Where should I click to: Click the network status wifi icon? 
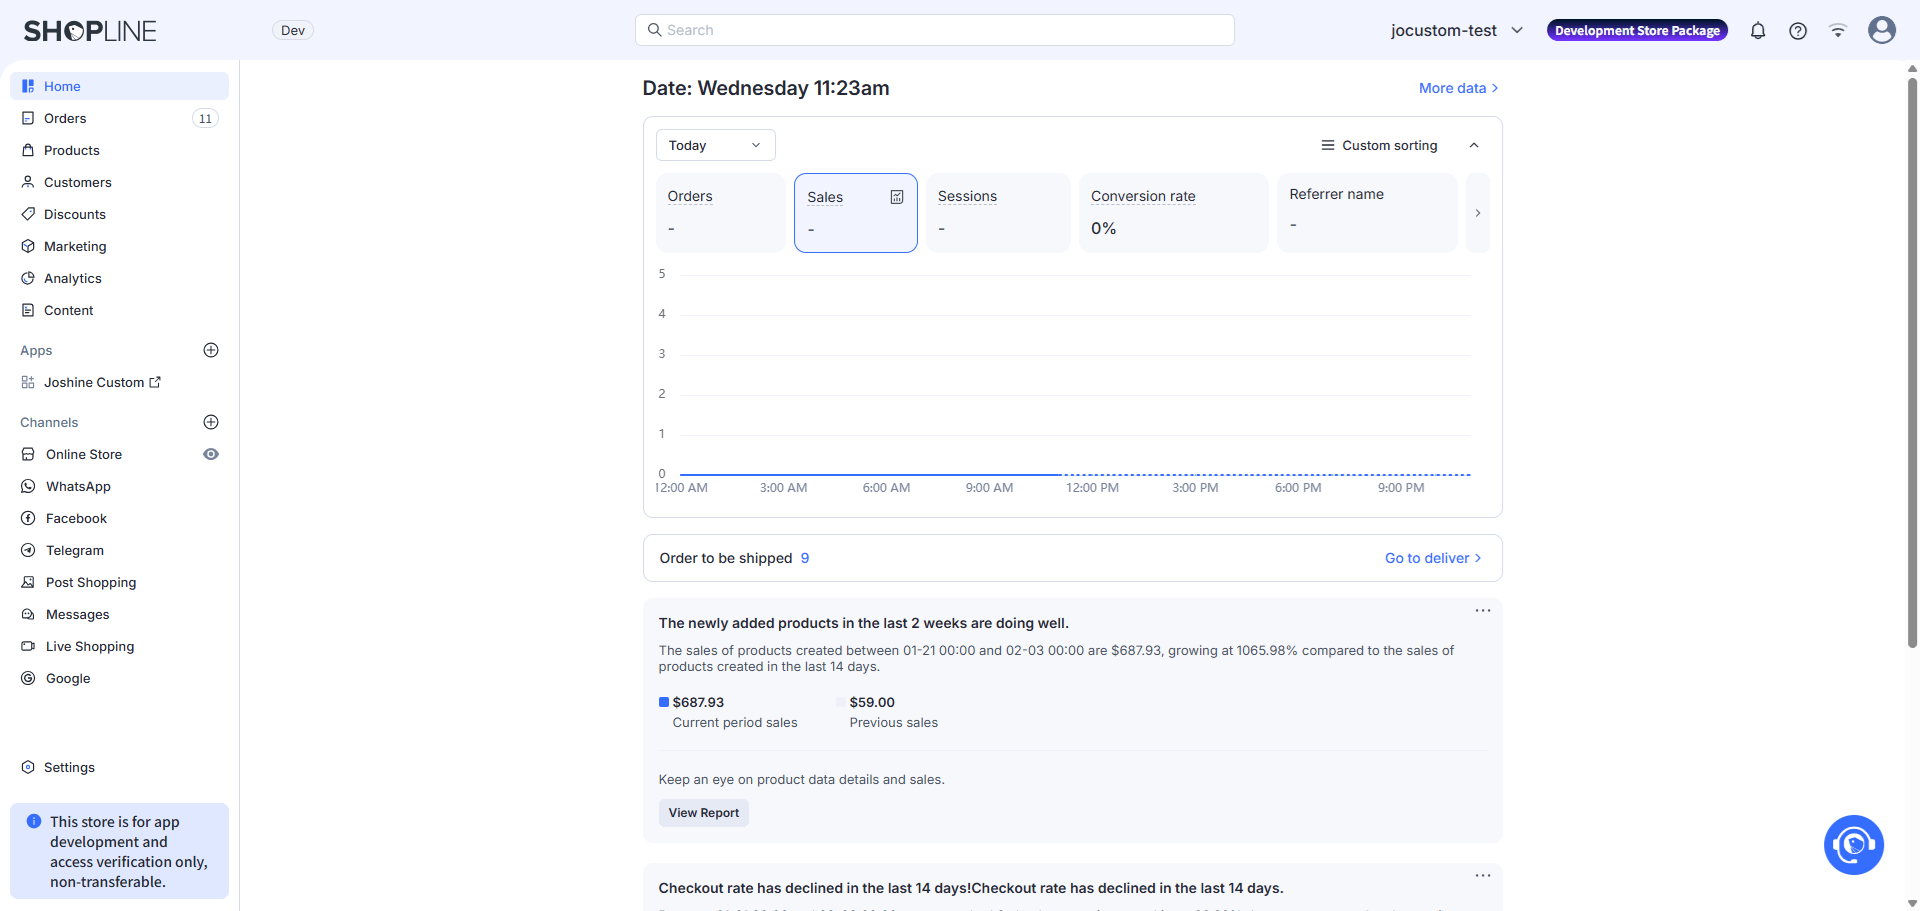coord(1837,31)
